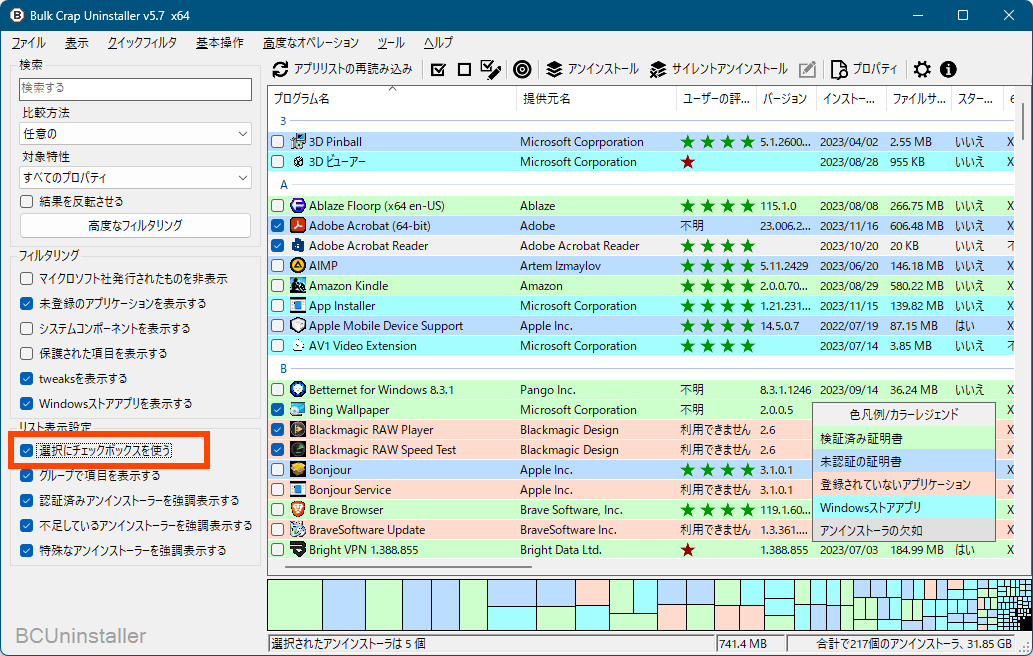Check 保護された項目を表示する
The image size is (1033, 656).
pos(26,353)
